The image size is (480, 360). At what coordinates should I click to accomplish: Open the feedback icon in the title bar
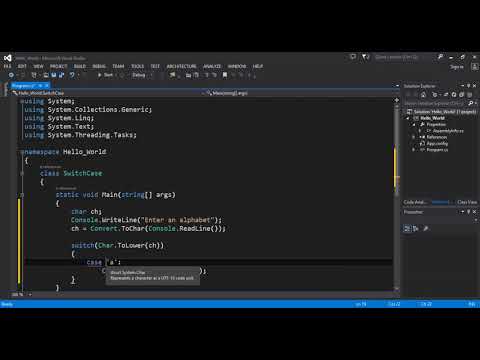click(353, 57)
